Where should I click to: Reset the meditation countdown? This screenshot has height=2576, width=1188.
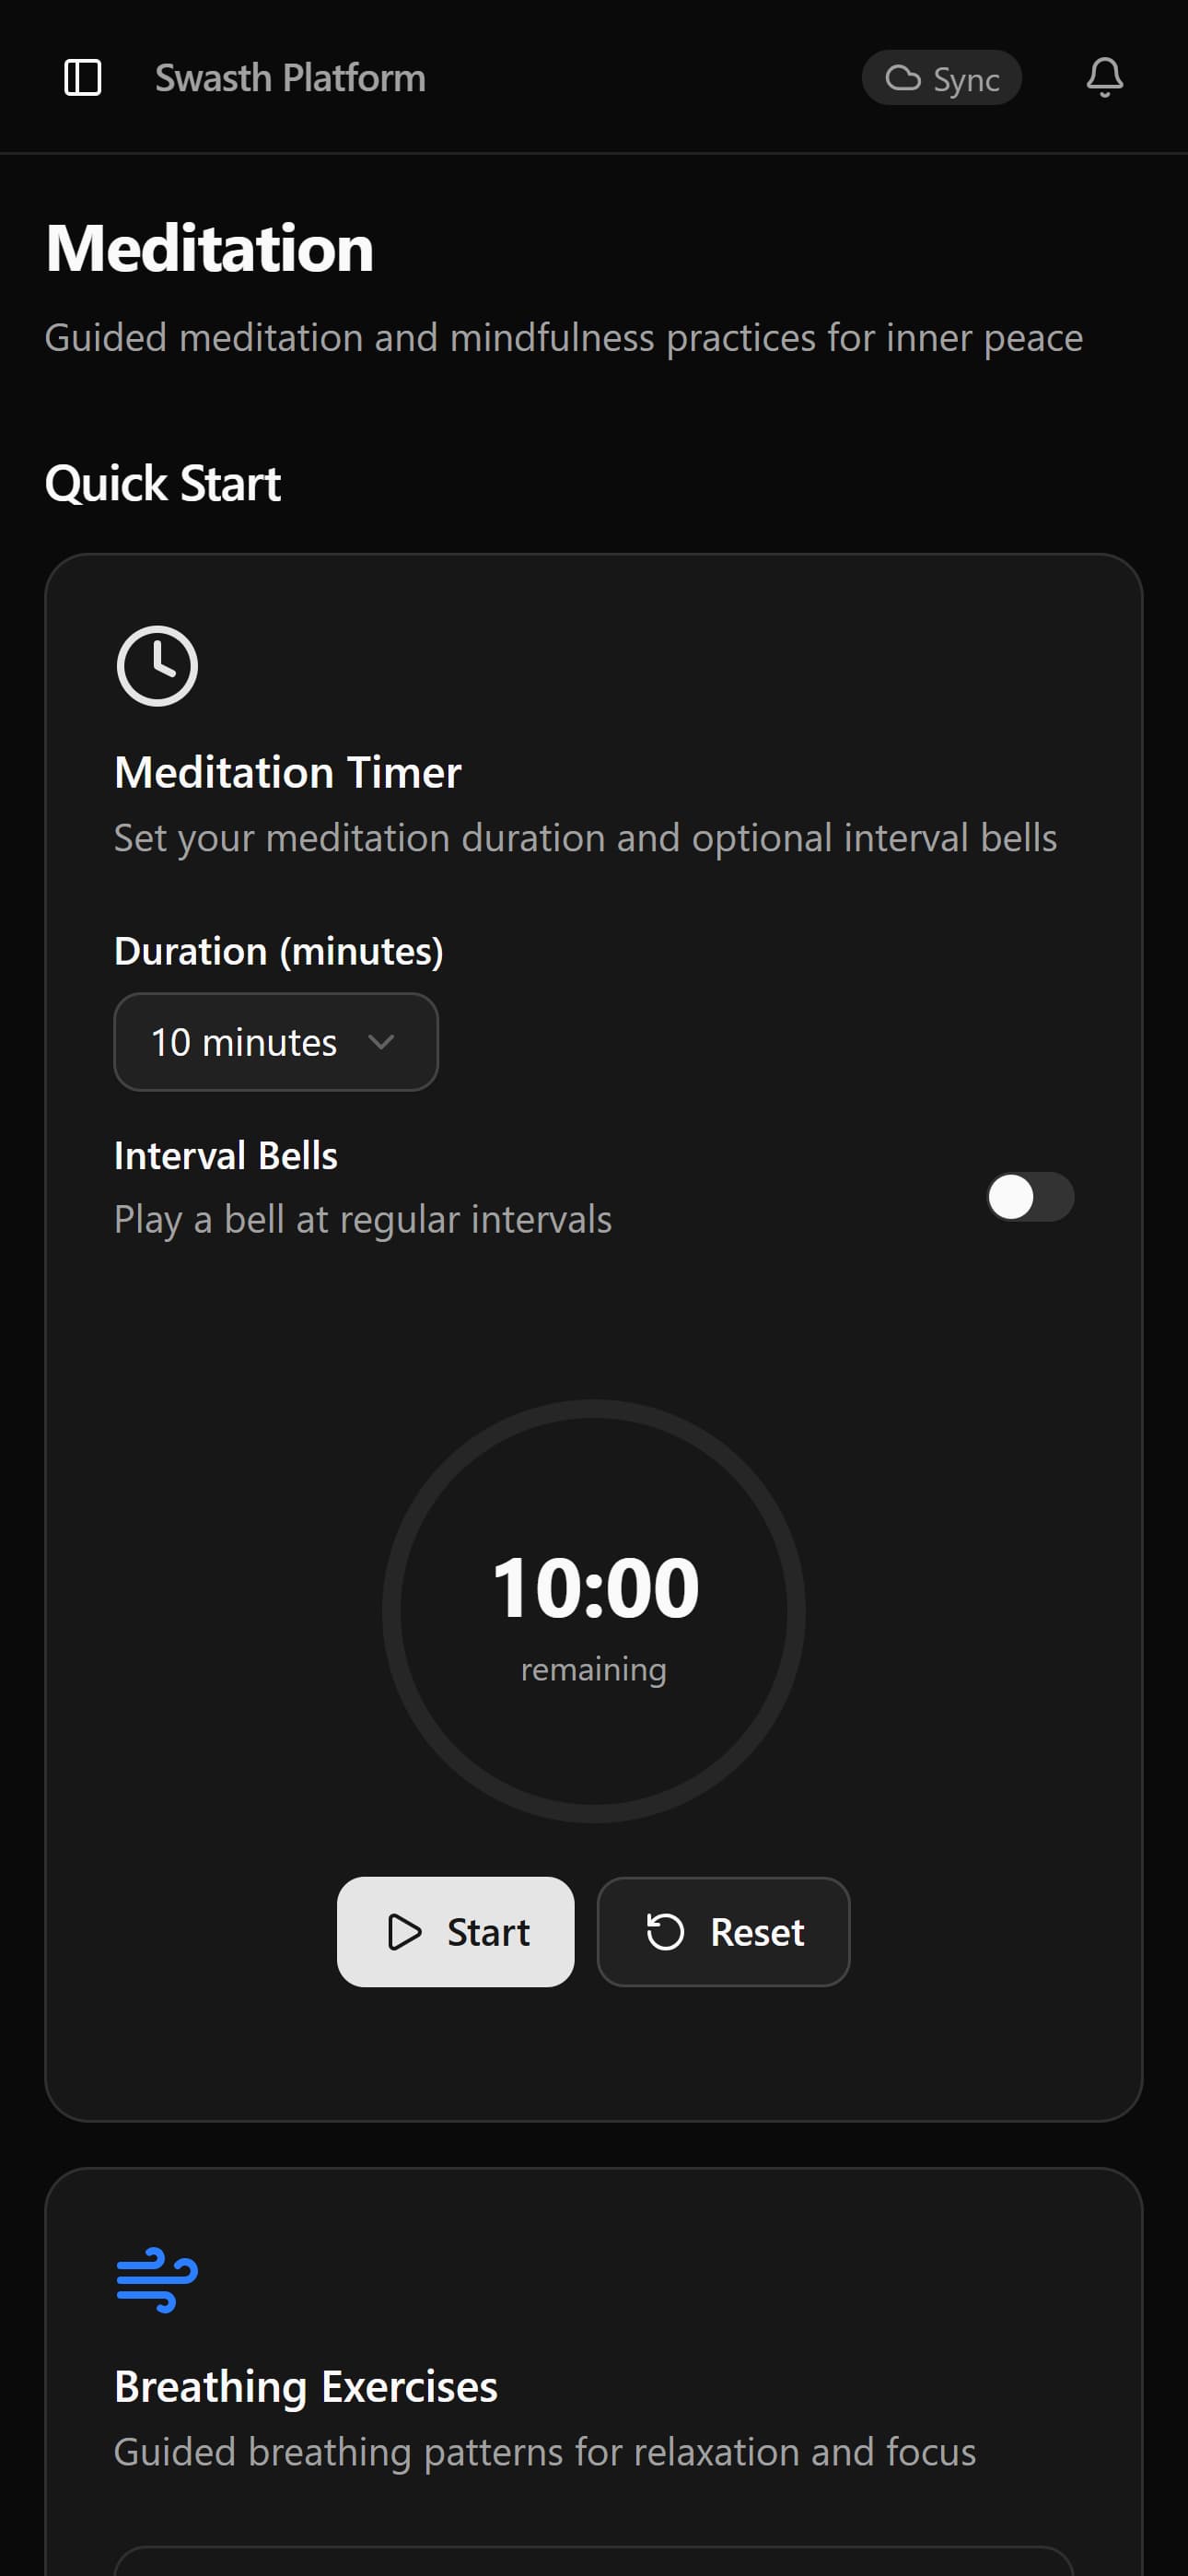(x=723, y=1931)
